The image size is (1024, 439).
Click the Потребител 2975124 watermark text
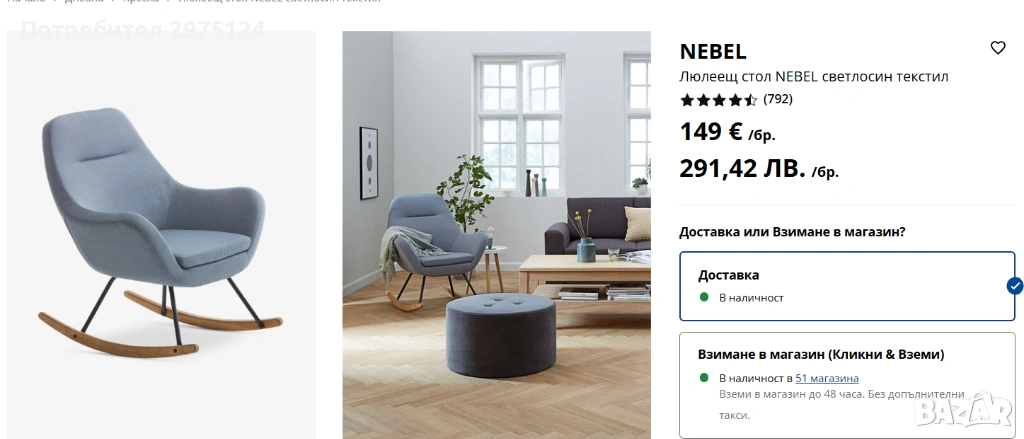[143, 30]
